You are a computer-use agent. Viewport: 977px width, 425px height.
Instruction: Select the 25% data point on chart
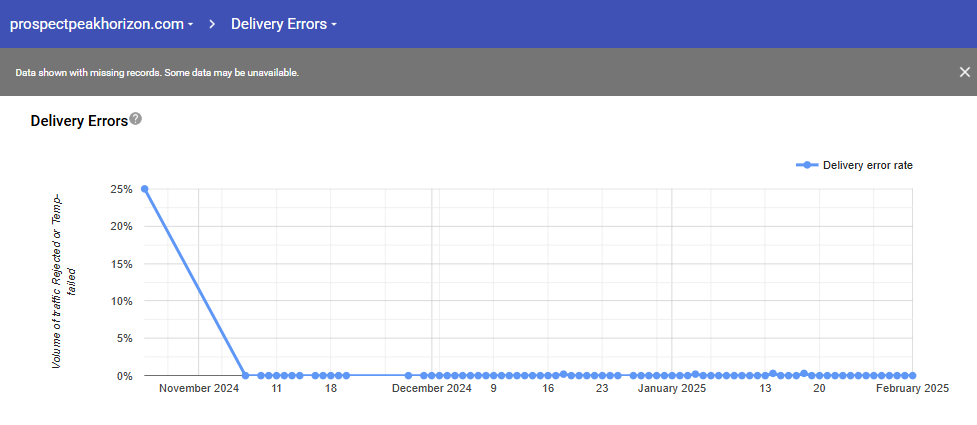(x=145, y=189)
